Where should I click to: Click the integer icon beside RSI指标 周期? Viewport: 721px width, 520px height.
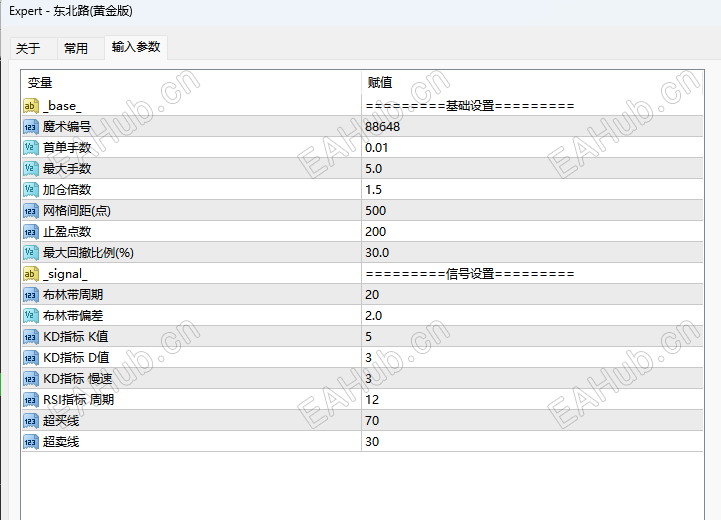coord(31,400)
